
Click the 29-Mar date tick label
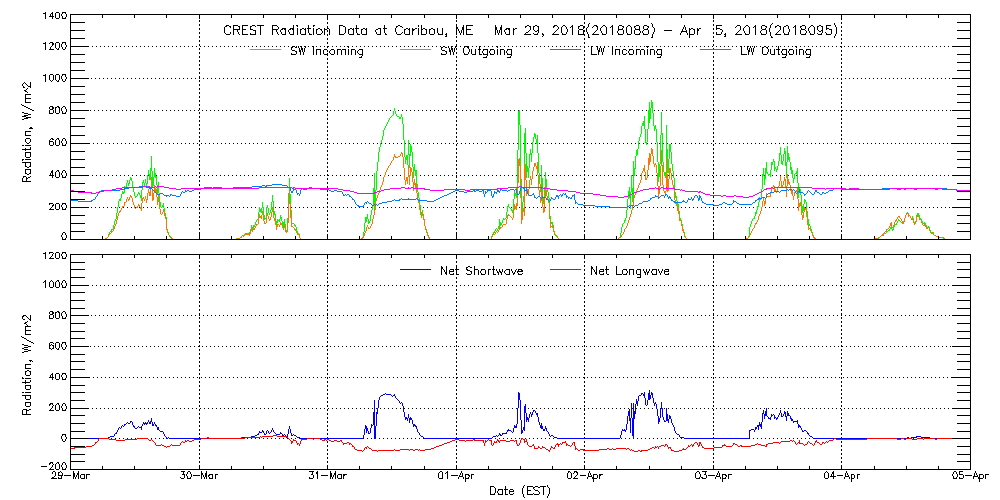point(71,476)
